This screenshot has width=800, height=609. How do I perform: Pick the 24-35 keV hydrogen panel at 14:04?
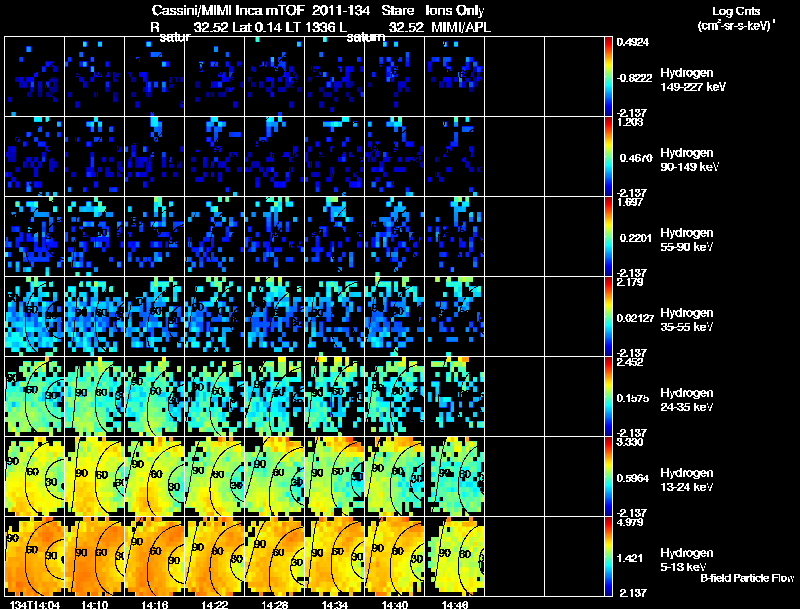(x=35, y=396)
